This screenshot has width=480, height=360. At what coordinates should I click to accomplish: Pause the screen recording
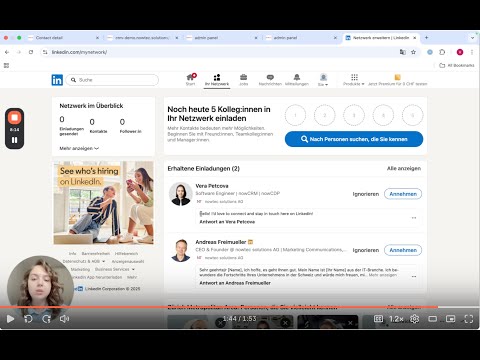pyautogui.click(x=14, y=140)
